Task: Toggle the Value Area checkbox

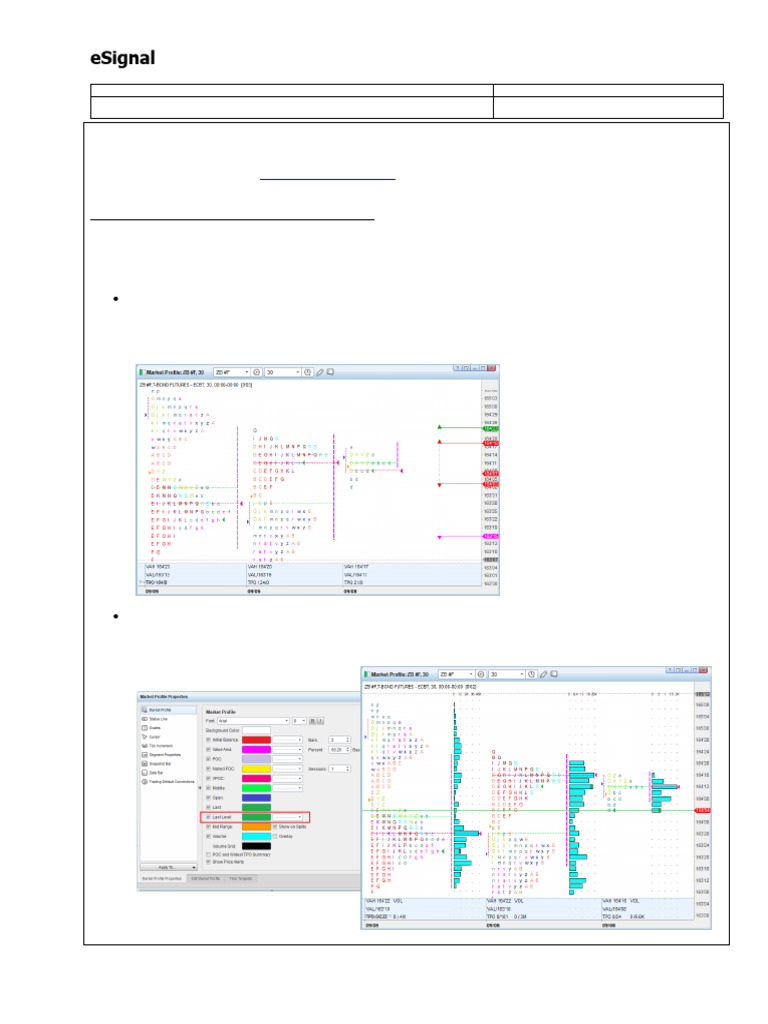Action: (208, 750)
